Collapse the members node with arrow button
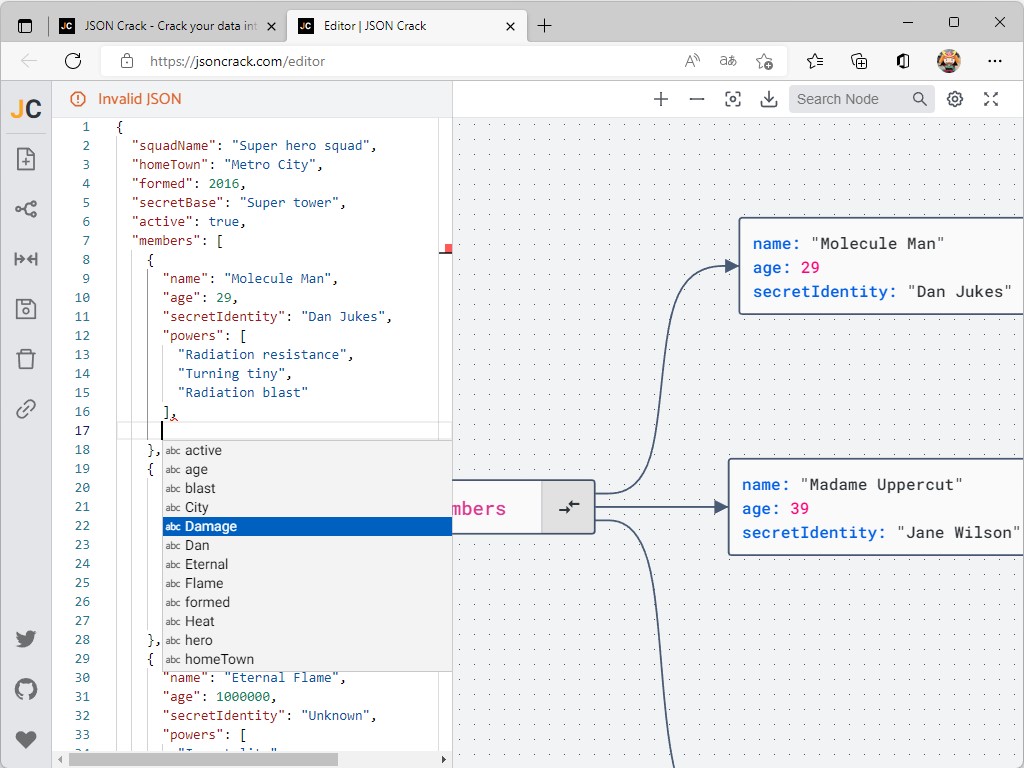The image size is (1024, 768). coord(568,507)
